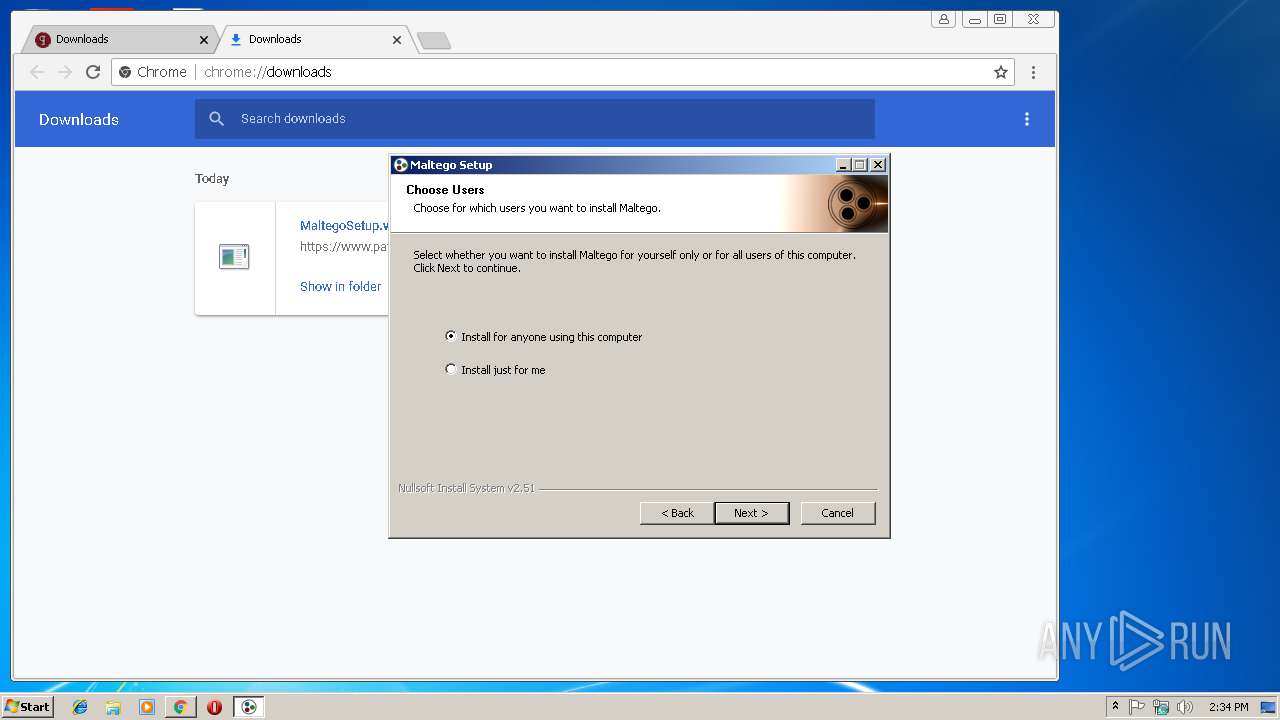Click the Show desktop tray icon
Image resolution: width=1280 pixels, height=720 pixels.
(1268, 707)
